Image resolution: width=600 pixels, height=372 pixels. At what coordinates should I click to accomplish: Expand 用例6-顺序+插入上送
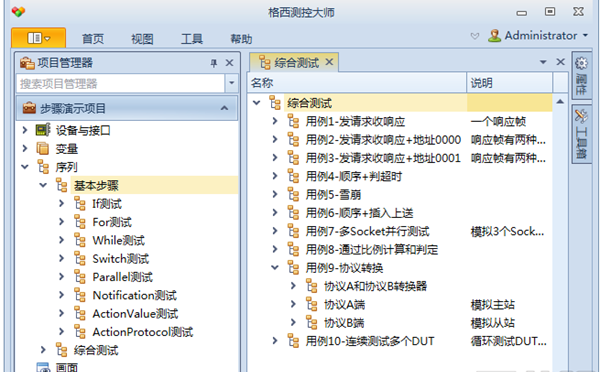pyautogui.click(x=275, y=212)
